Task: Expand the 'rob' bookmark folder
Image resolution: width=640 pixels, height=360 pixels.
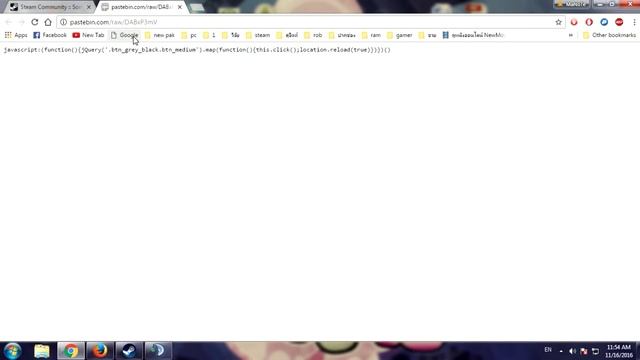Action: coord(313,35)
